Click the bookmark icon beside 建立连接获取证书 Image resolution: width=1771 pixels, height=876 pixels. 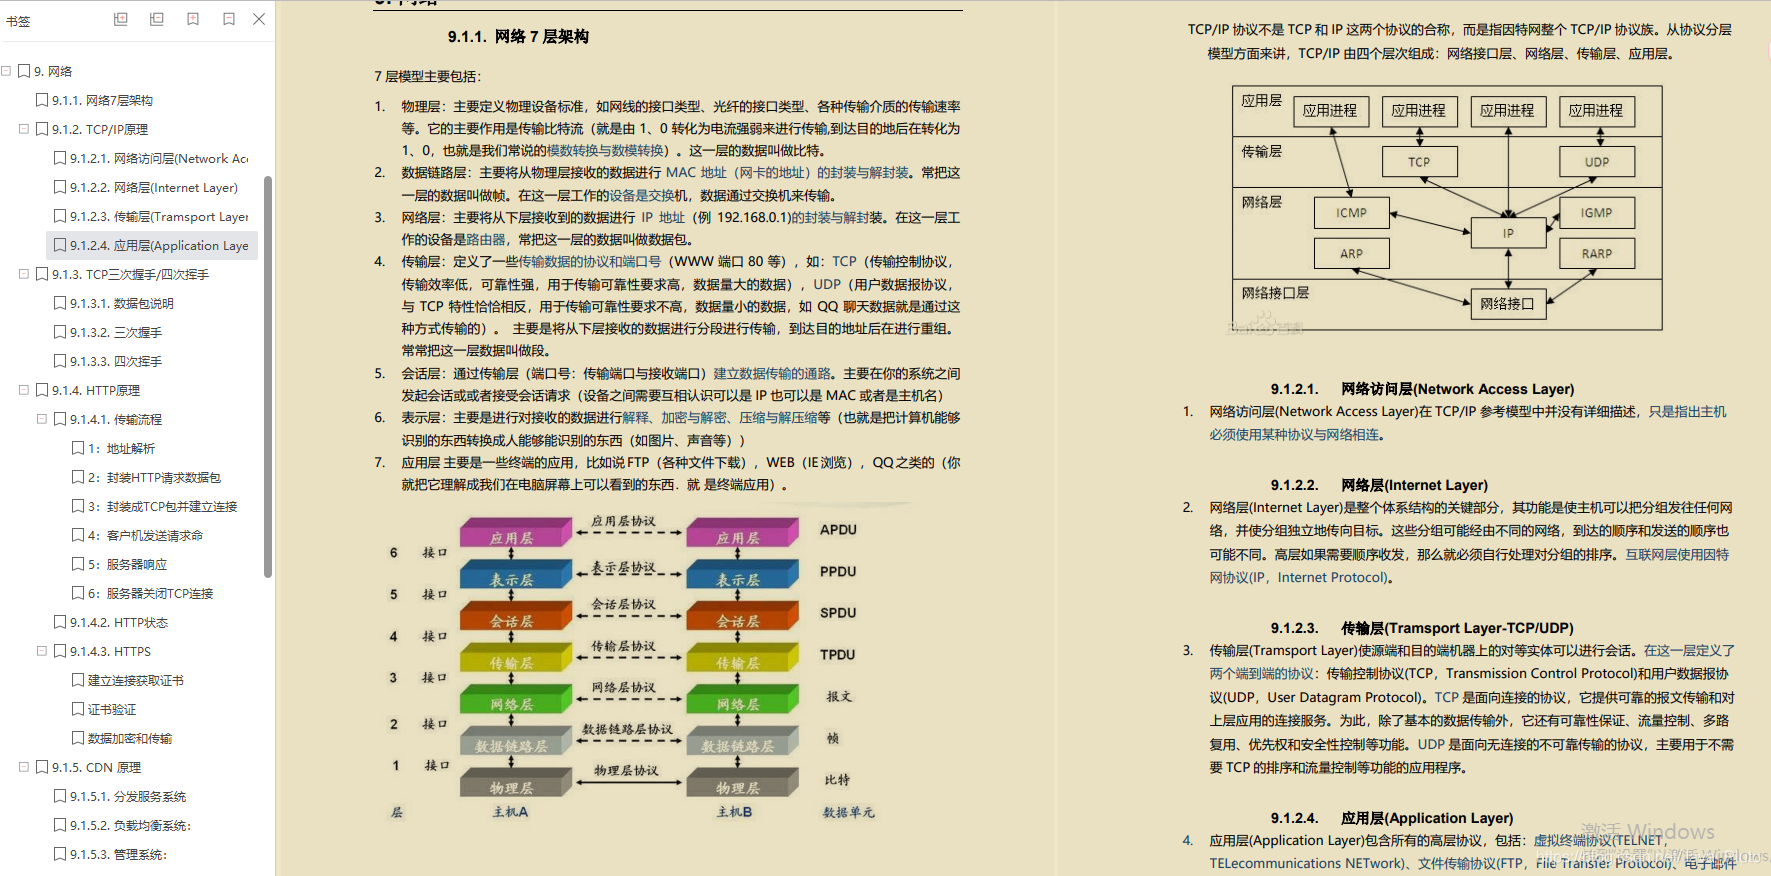pos(78,680)
